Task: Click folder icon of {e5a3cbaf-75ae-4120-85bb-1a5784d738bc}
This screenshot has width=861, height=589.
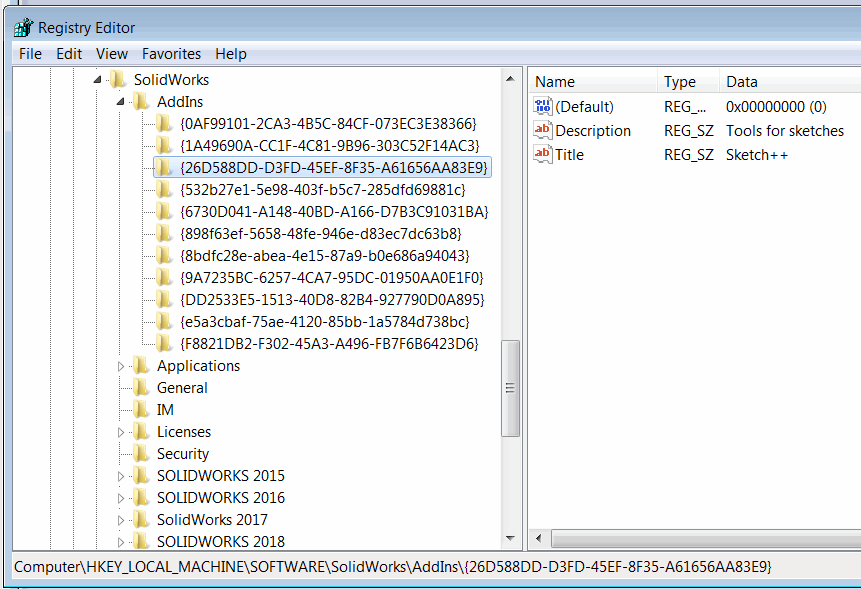Action: [x=164, y=321]
